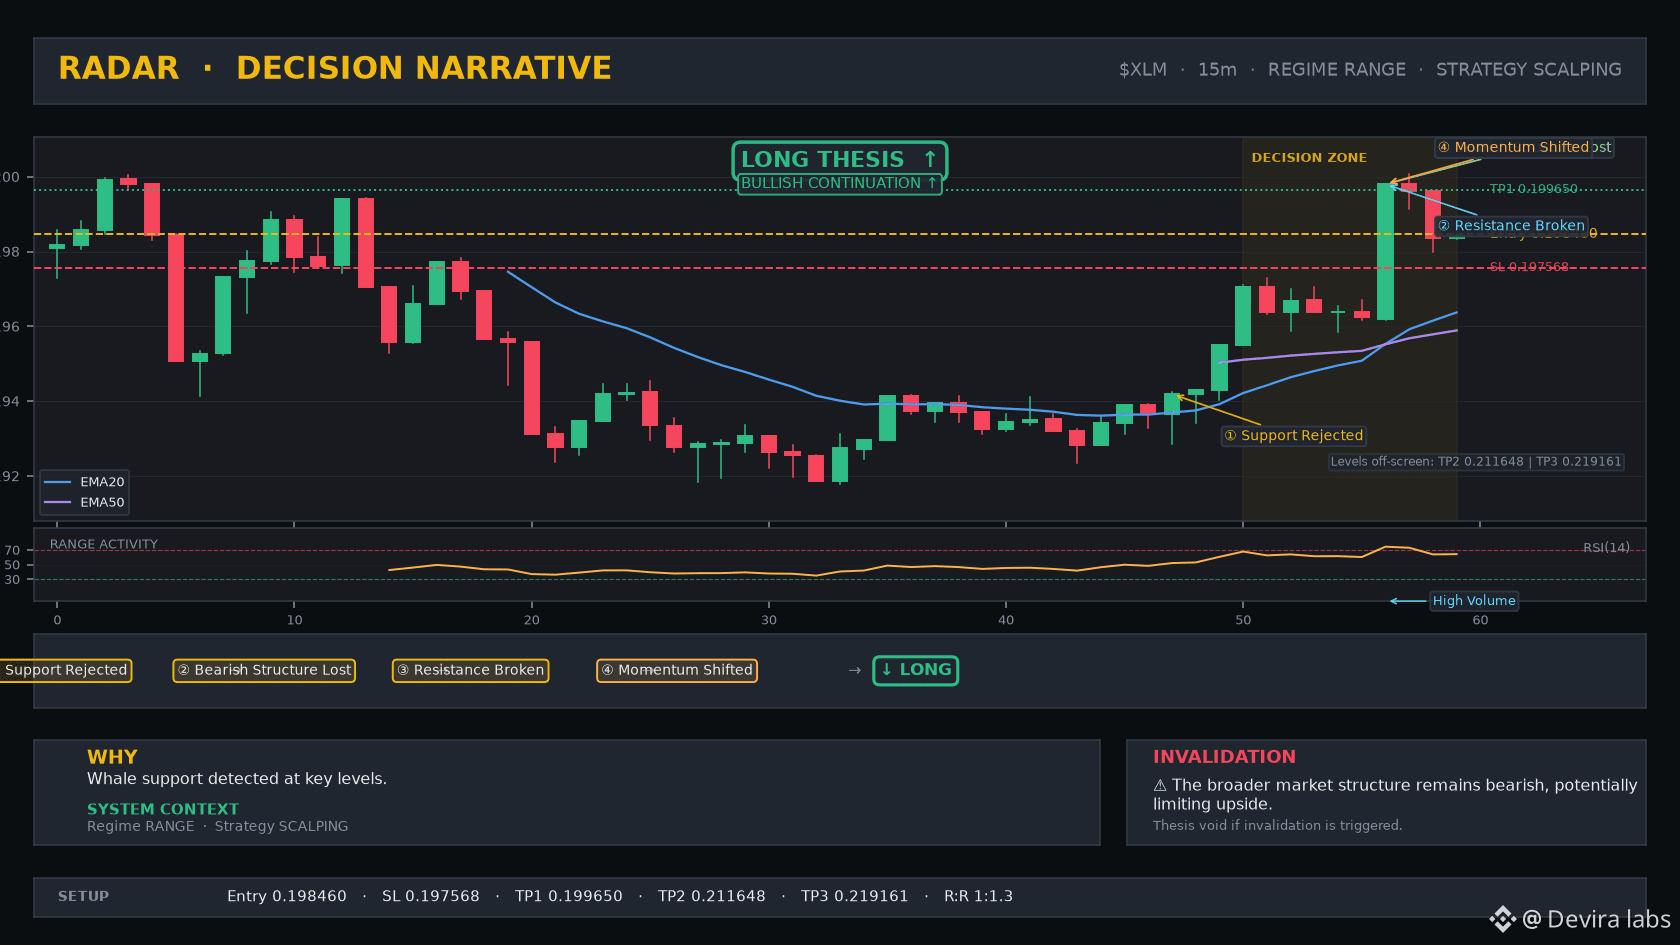Screen dimensions: 1680x945
Task: Click 'Regime RANGE · Strategy SCALPING' under System Context
Action: click(218, 826)
